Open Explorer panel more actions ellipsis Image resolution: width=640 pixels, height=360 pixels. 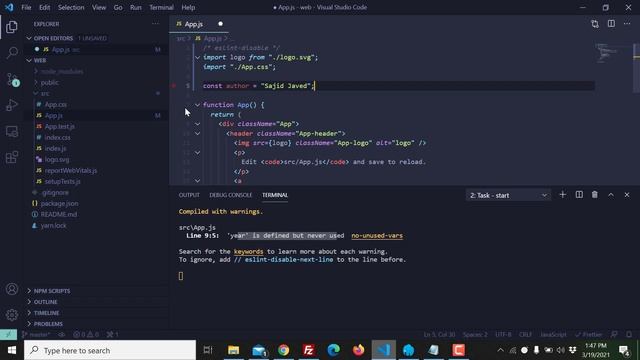(x=156, y=24)
